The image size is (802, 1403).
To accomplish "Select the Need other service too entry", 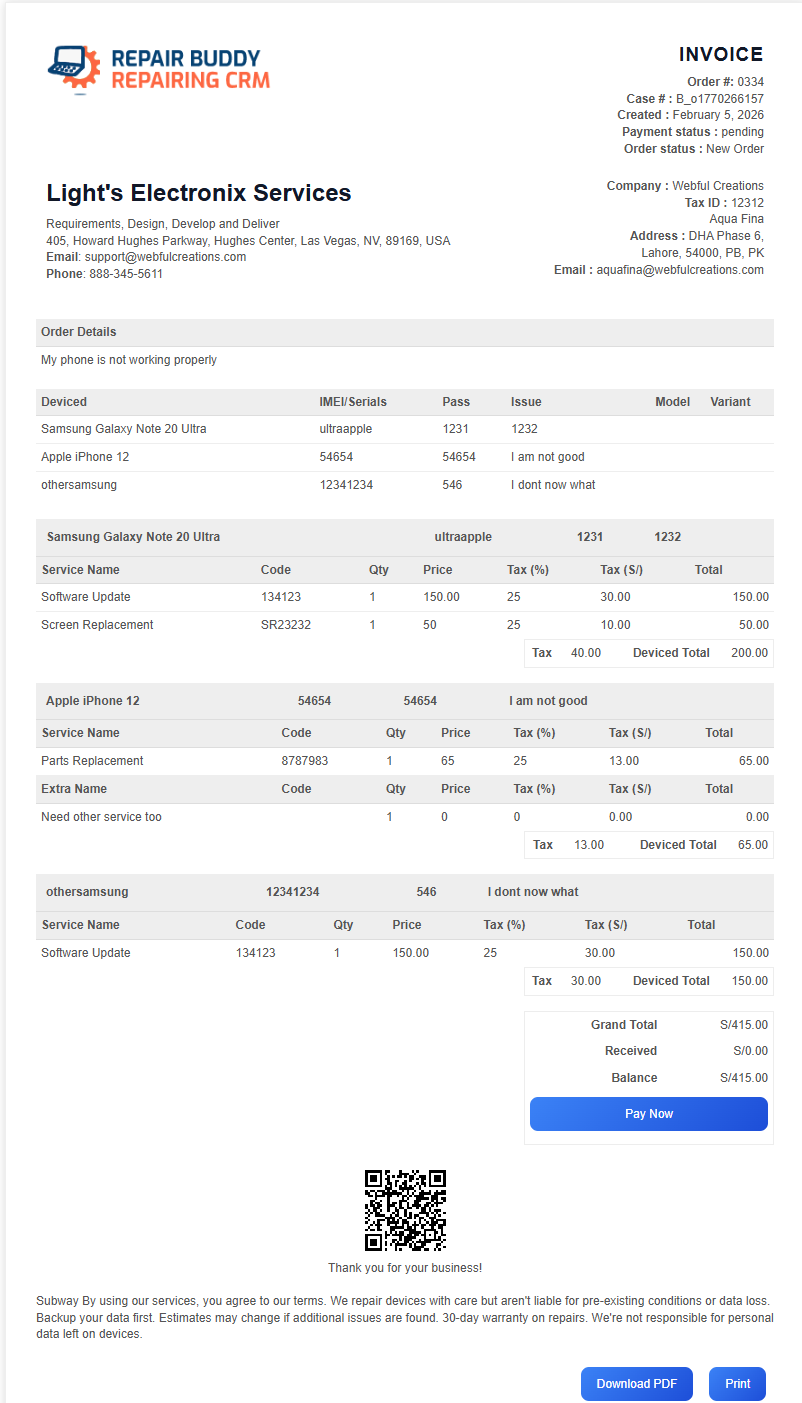I will [x=101, y=817].
